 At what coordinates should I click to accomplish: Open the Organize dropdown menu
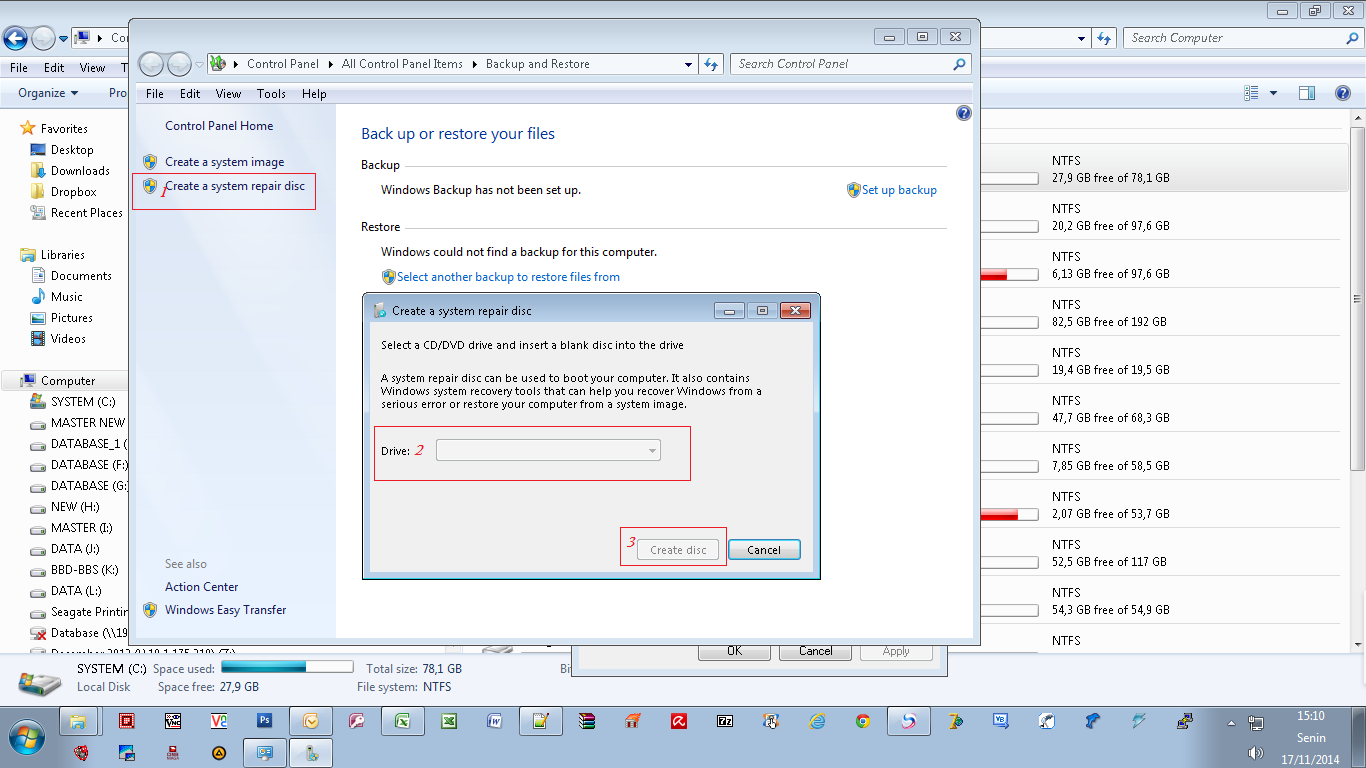point(48,93)
